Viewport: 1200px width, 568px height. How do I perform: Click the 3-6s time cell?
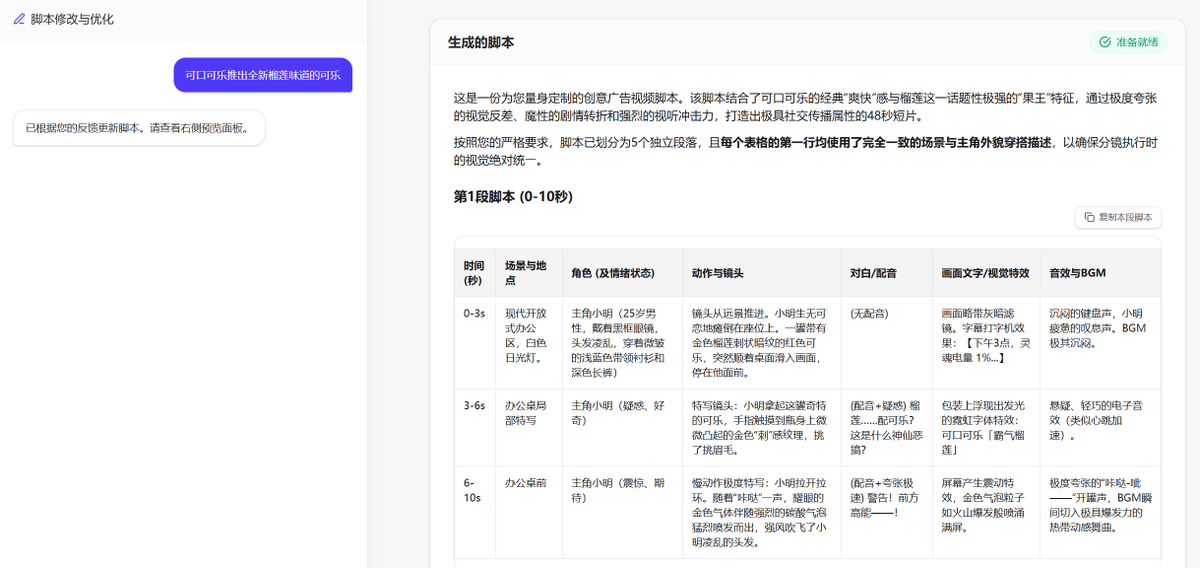pyautogui.click(x=474, y=427)
